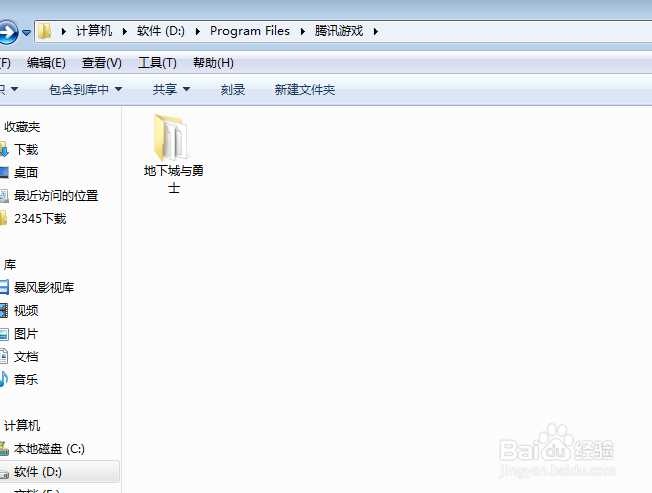Click 新建文件夹 to create folder
The width and height of the screenshot is (652, 493).
click(x=304, y=89)
